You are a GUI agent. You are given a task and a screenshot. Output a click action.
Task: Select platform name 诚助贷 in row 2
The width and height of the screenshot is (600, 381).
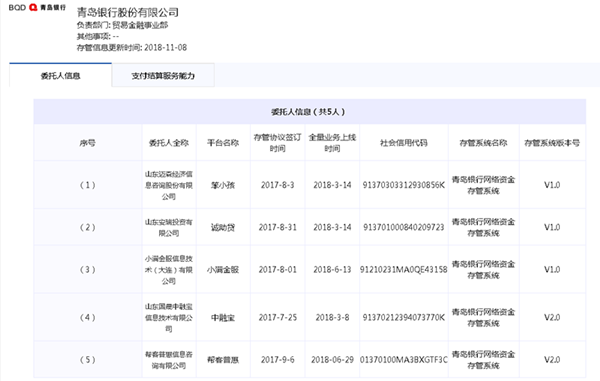pos(223,227)
